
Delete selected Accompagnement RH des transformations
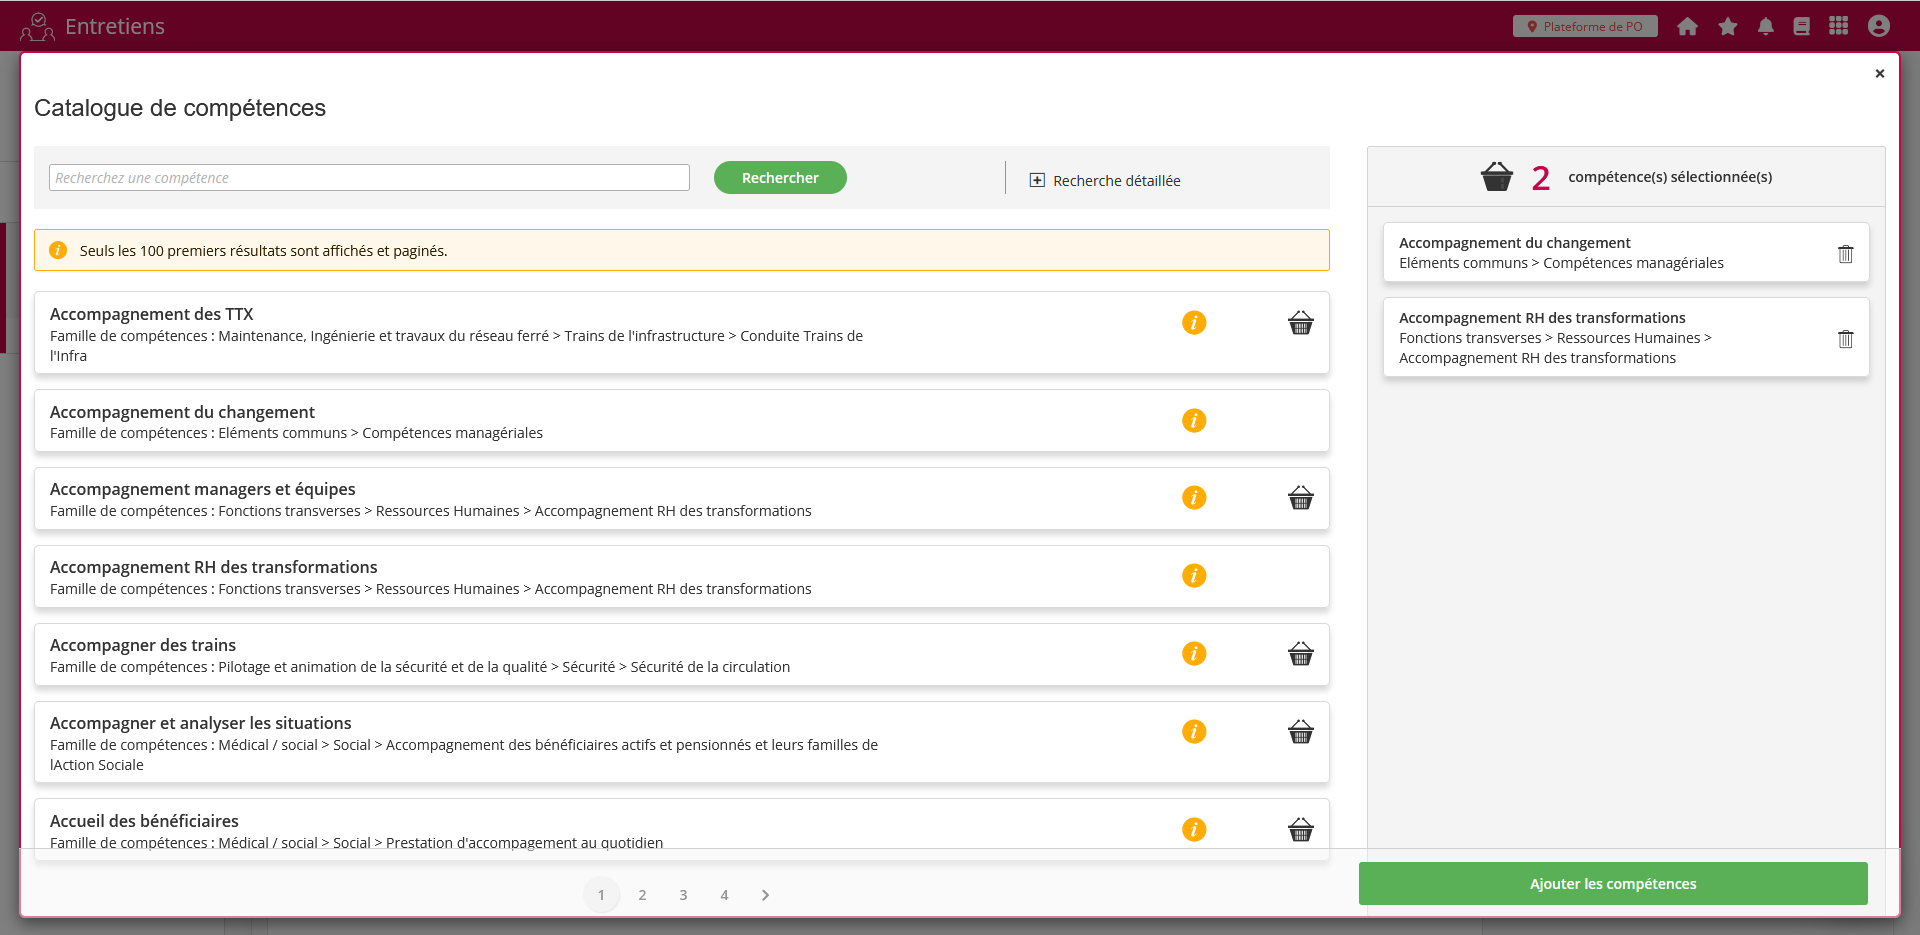coord(1845,339)
